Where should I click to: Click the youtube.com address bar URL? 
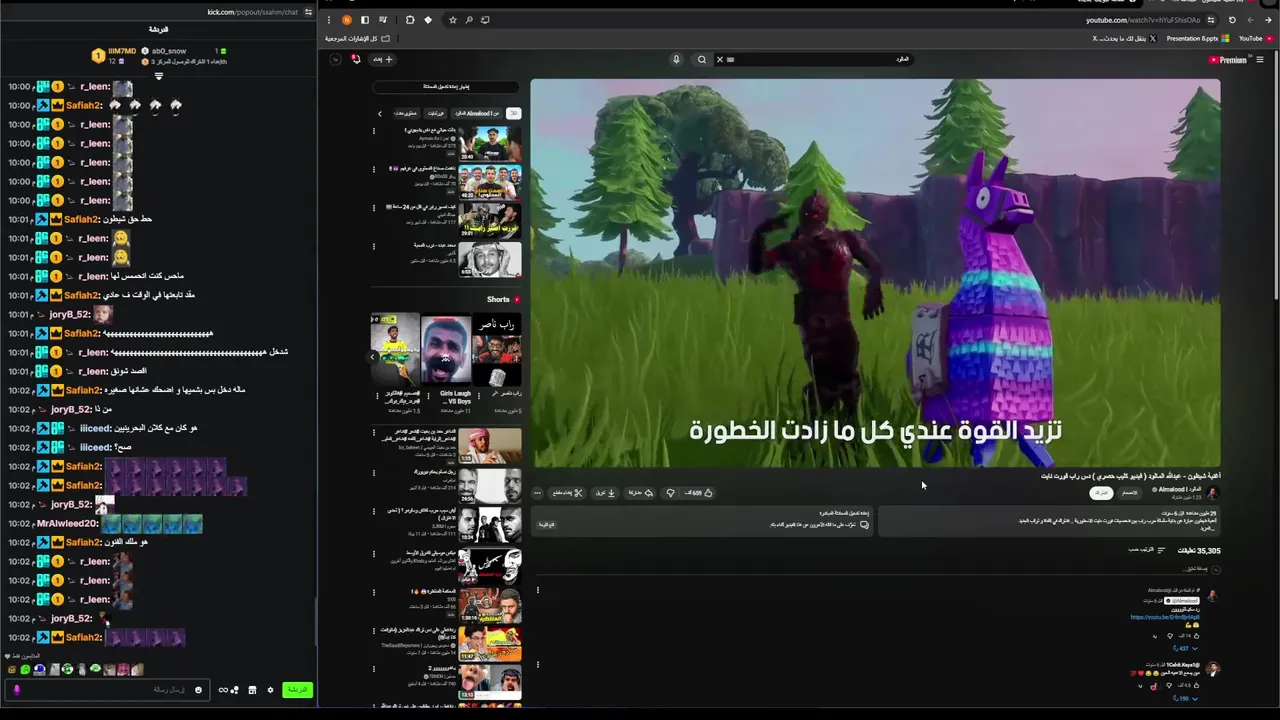(1142, 20)
